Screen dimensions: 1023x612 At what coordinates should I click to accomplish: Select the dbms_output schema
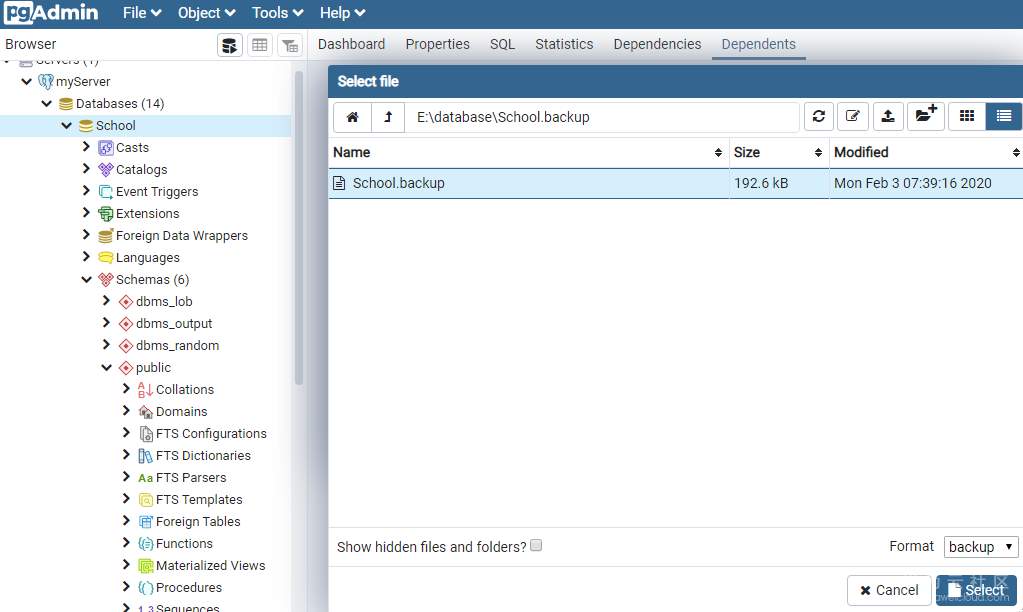[x=174, y=323]
